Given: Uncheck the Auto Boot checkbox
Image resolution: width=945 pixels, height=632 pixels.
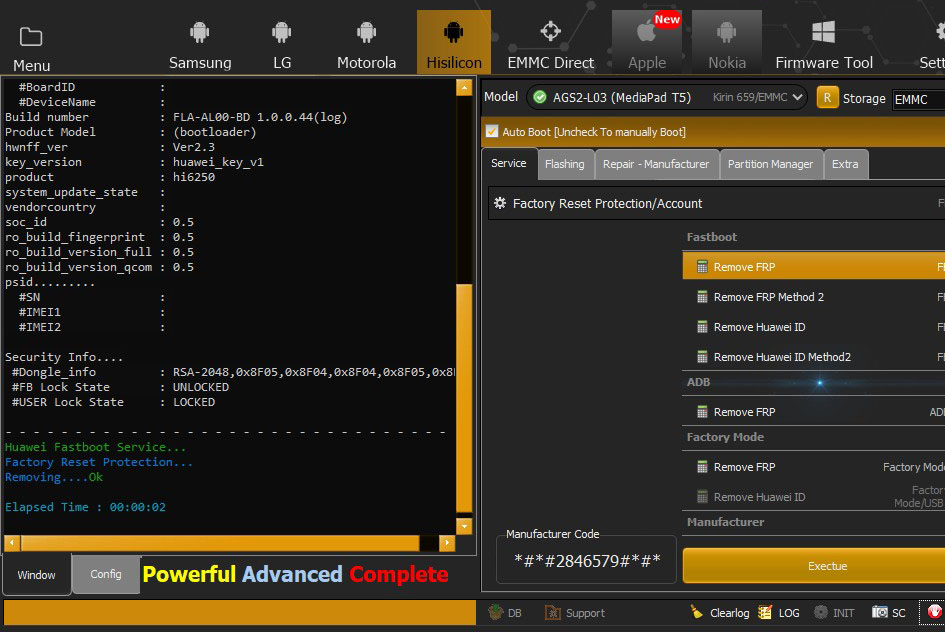Looking at the screenshot, I should click(x=492, y=131).
